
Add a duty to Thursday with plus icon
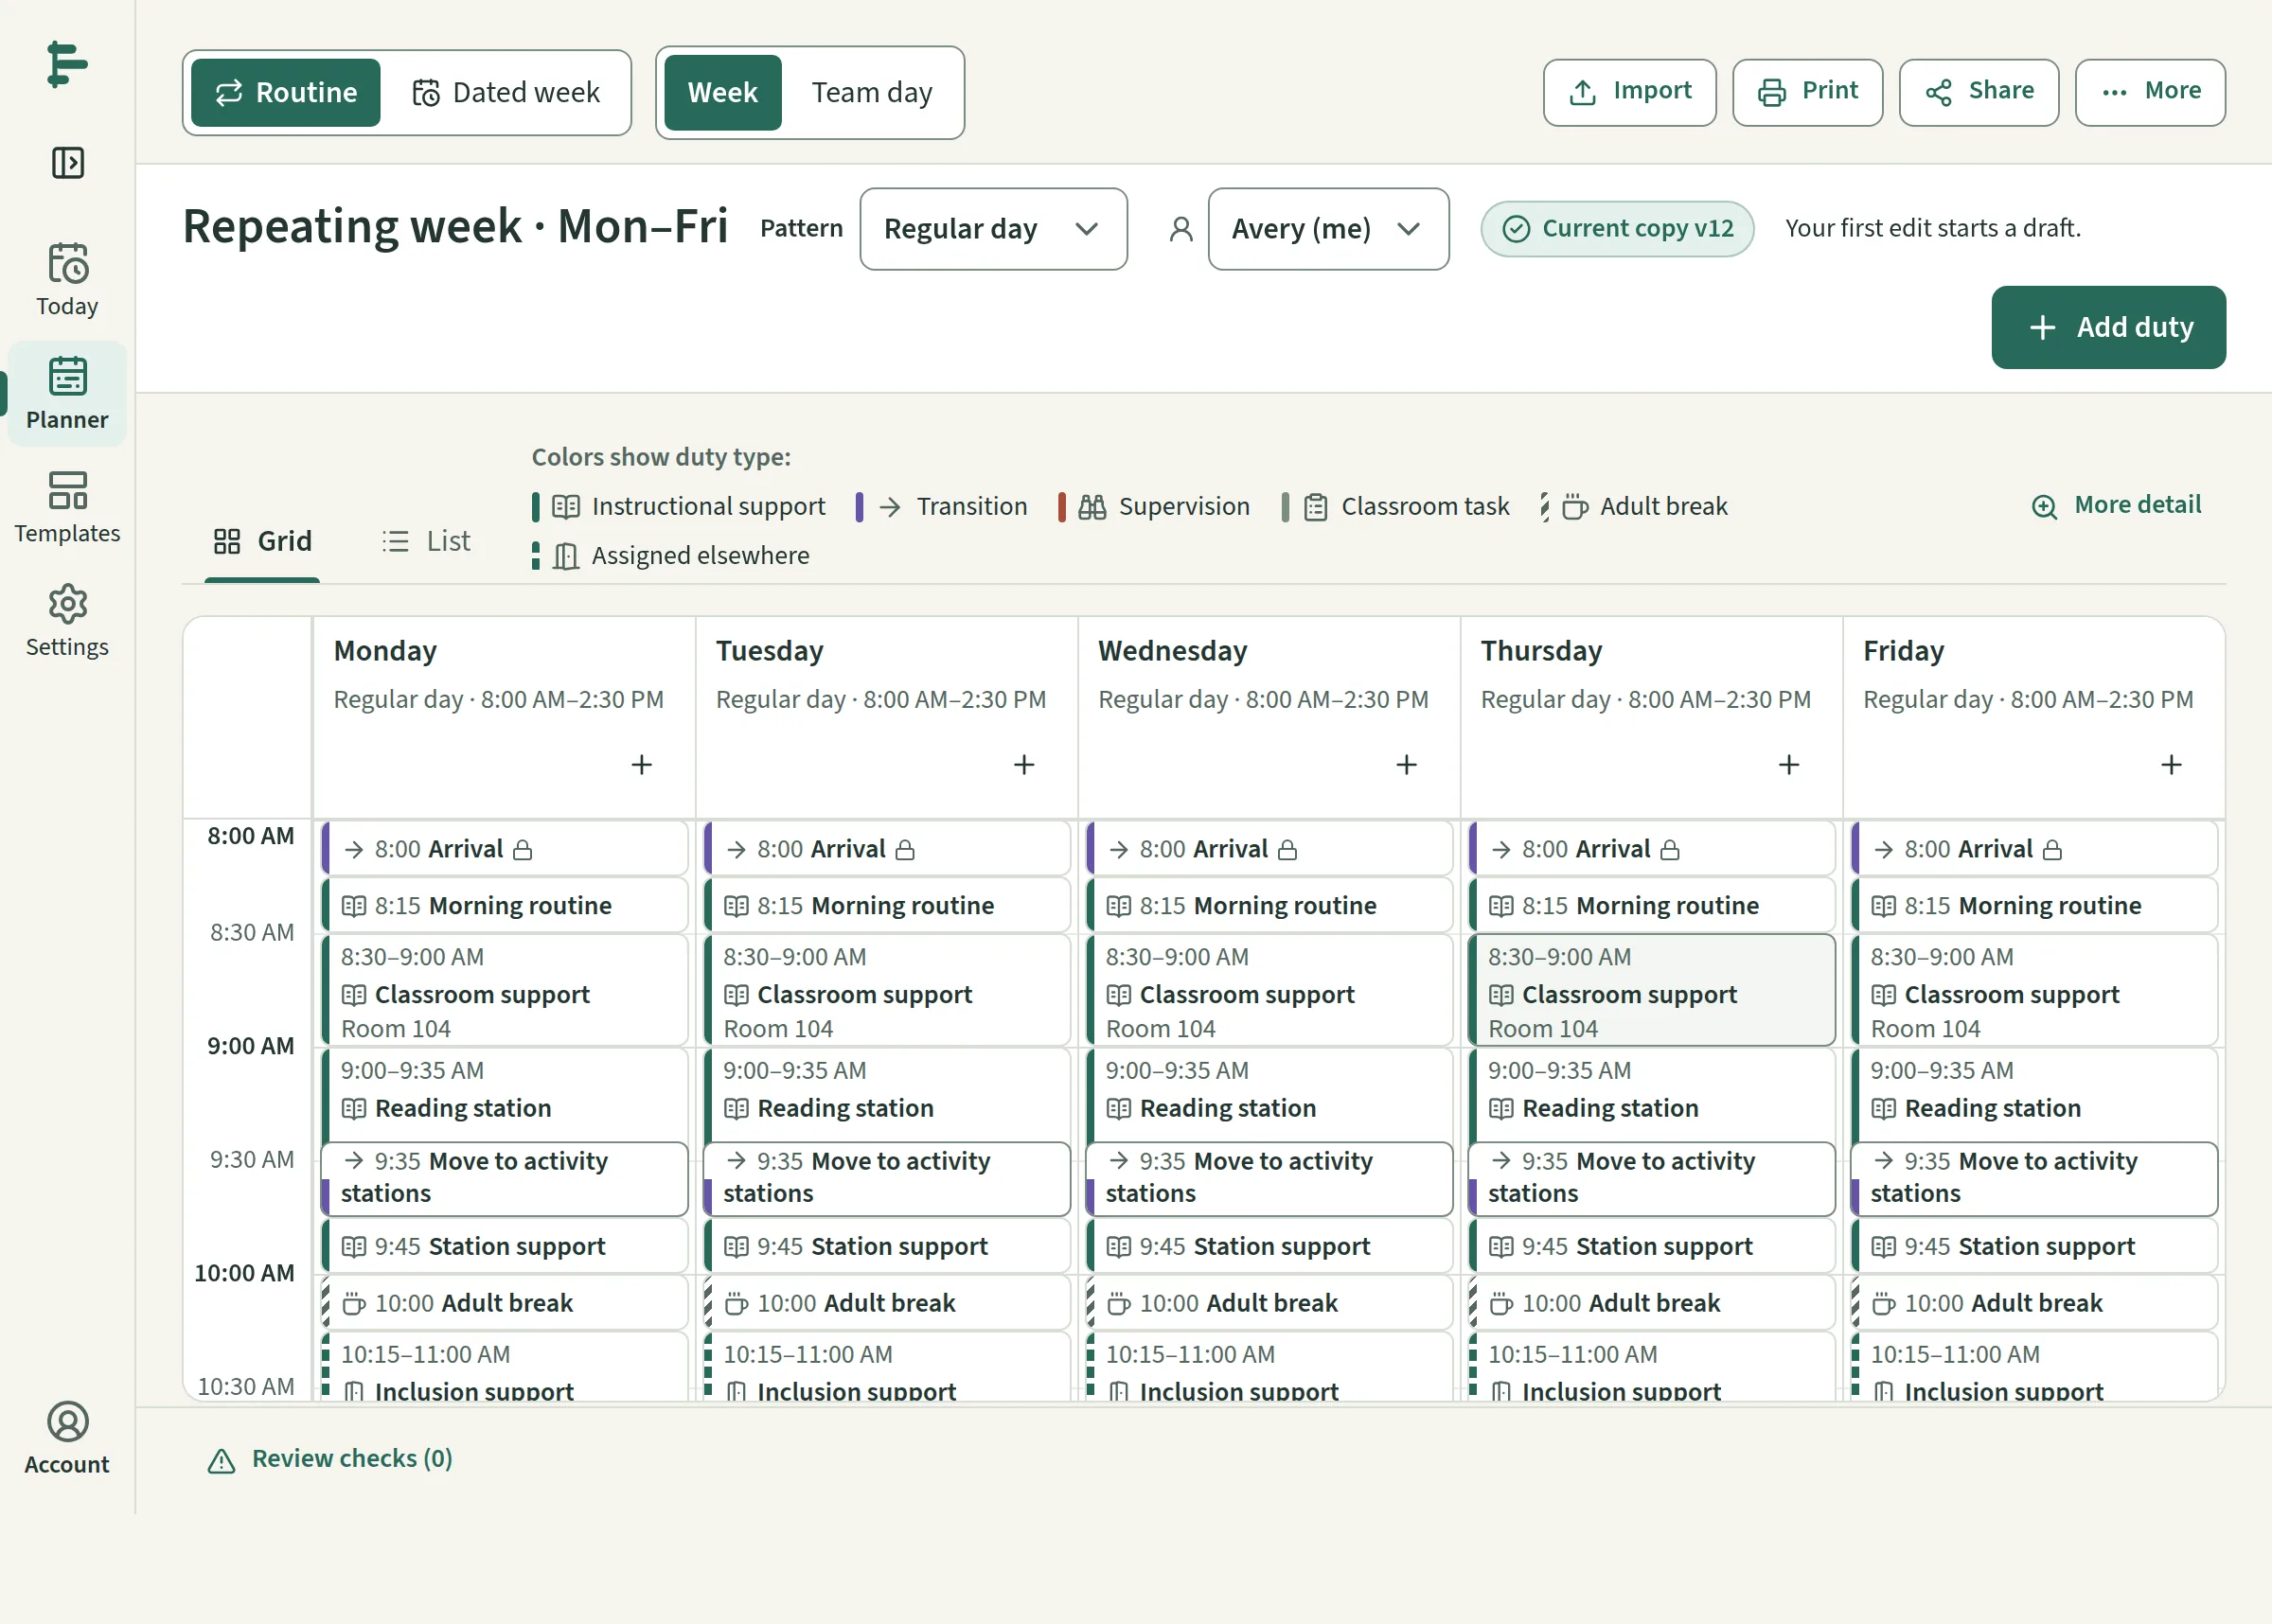coord(1789,765)
